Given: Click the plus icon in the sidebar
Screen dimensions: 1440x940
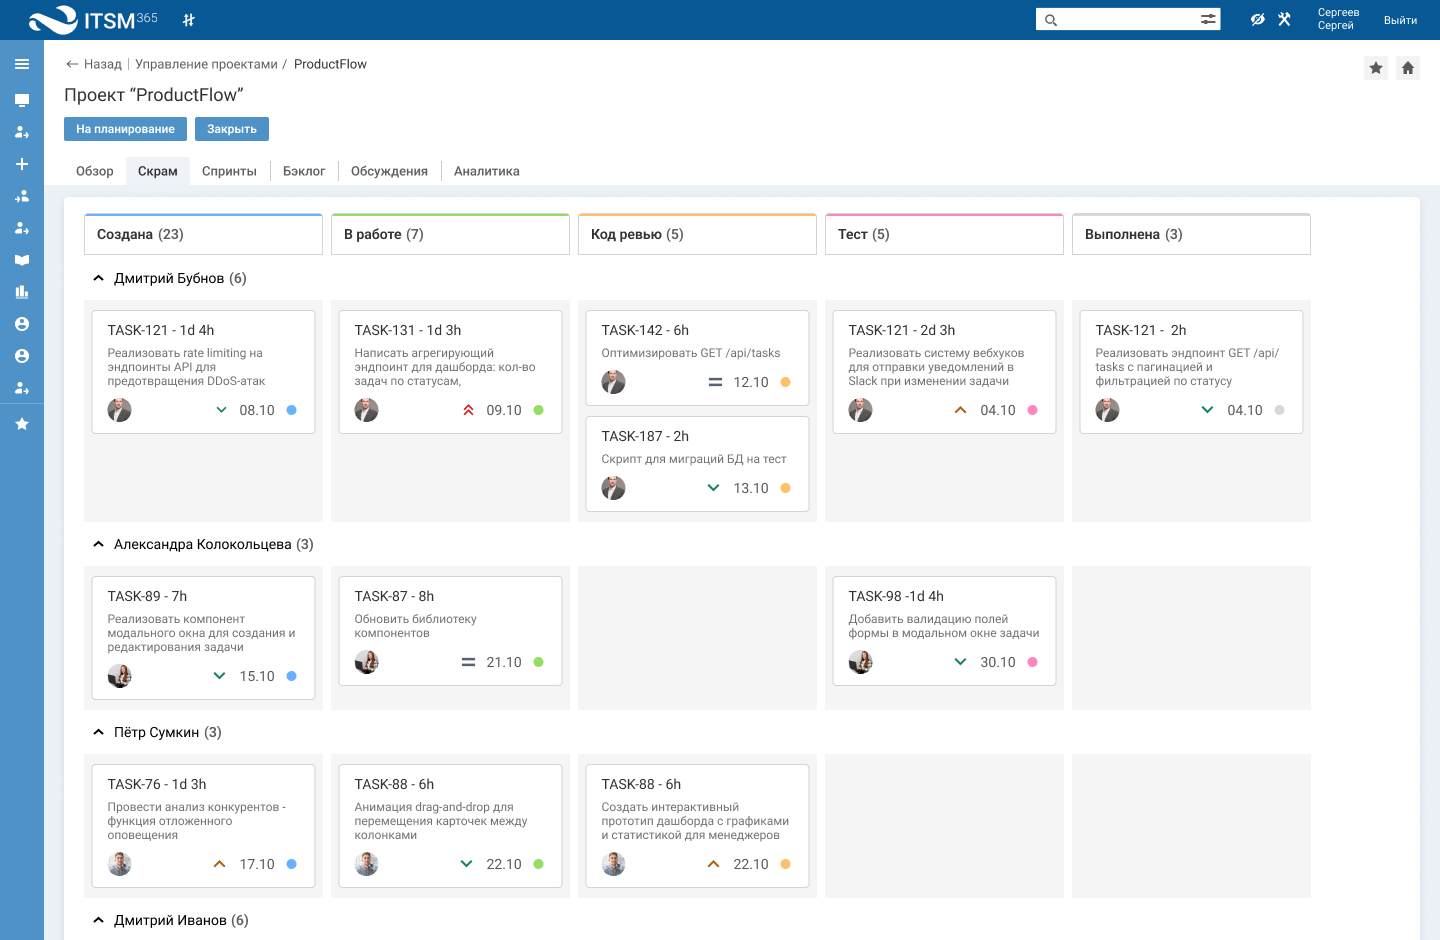Looking at the screenshot, I should tap(22, 164).
